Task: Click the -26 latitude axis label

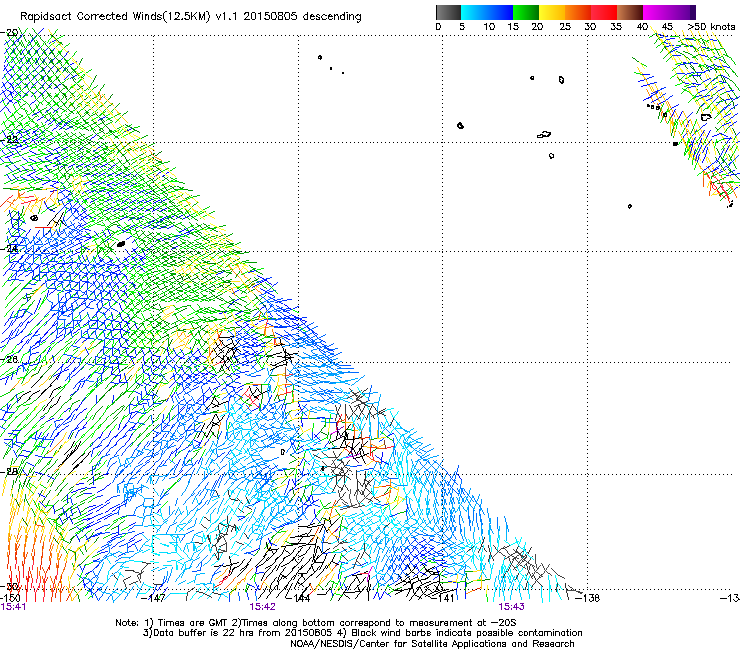Action: pyautogui.click(x=9, y=360)
